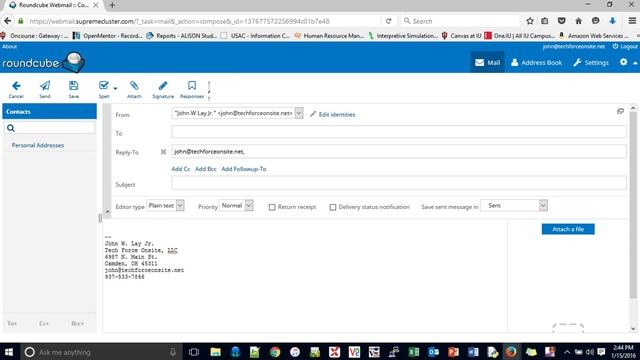Bookmark this page with the star icon

click(x=530, y=21)
